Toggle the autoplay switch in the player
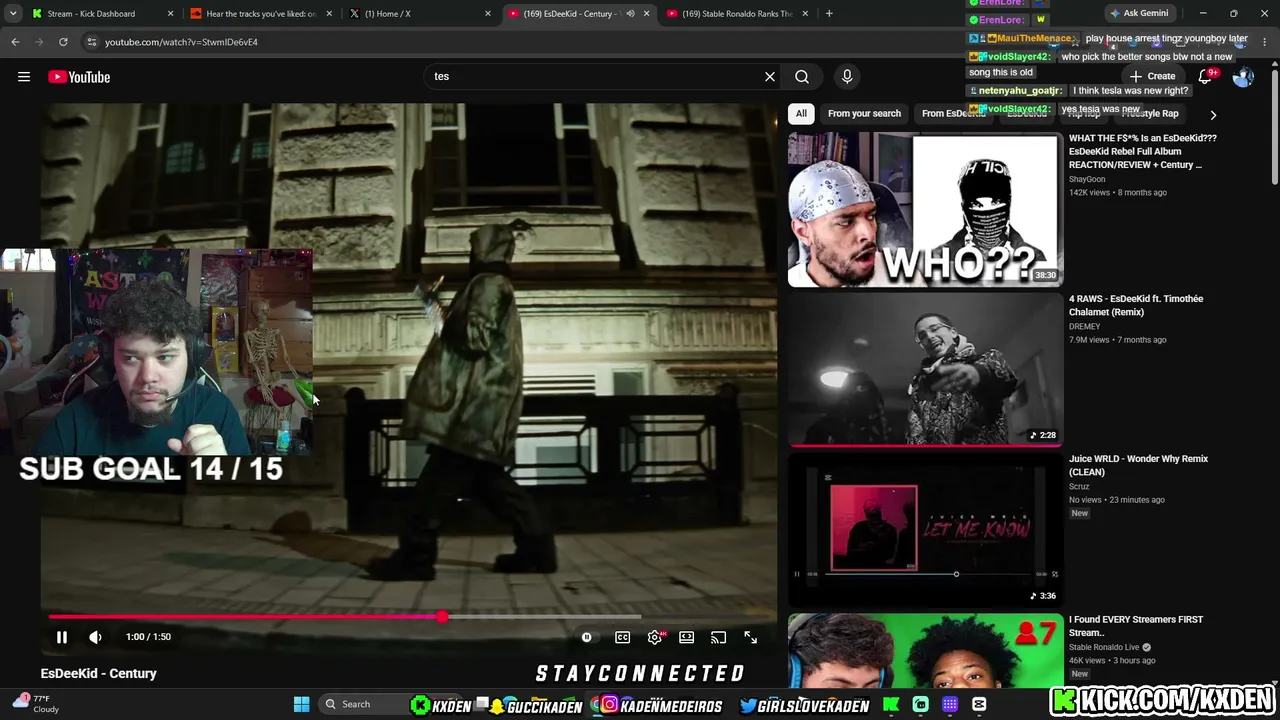 [587, 637]
